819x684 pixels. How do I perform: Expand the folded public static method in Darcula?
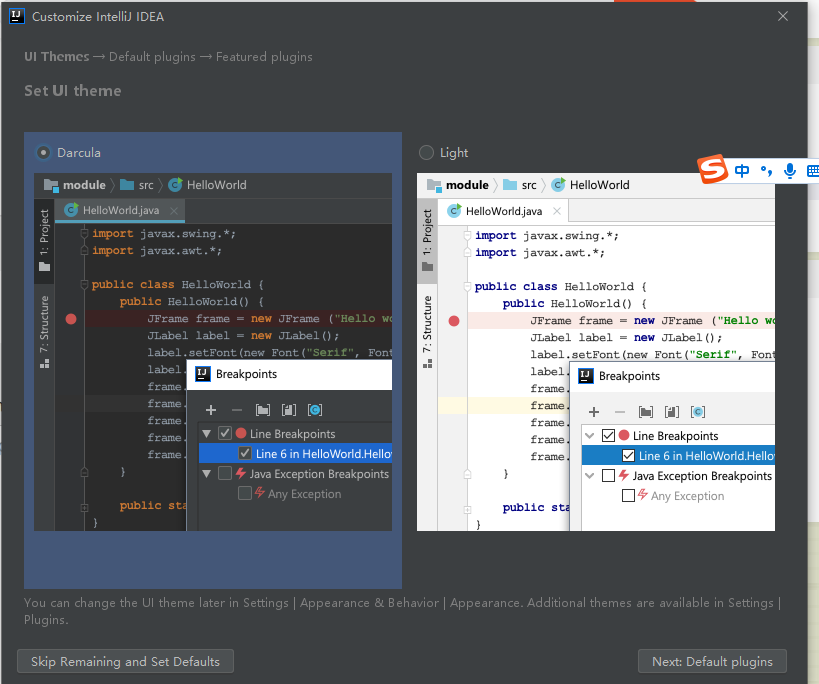click(x=84, y=508)
